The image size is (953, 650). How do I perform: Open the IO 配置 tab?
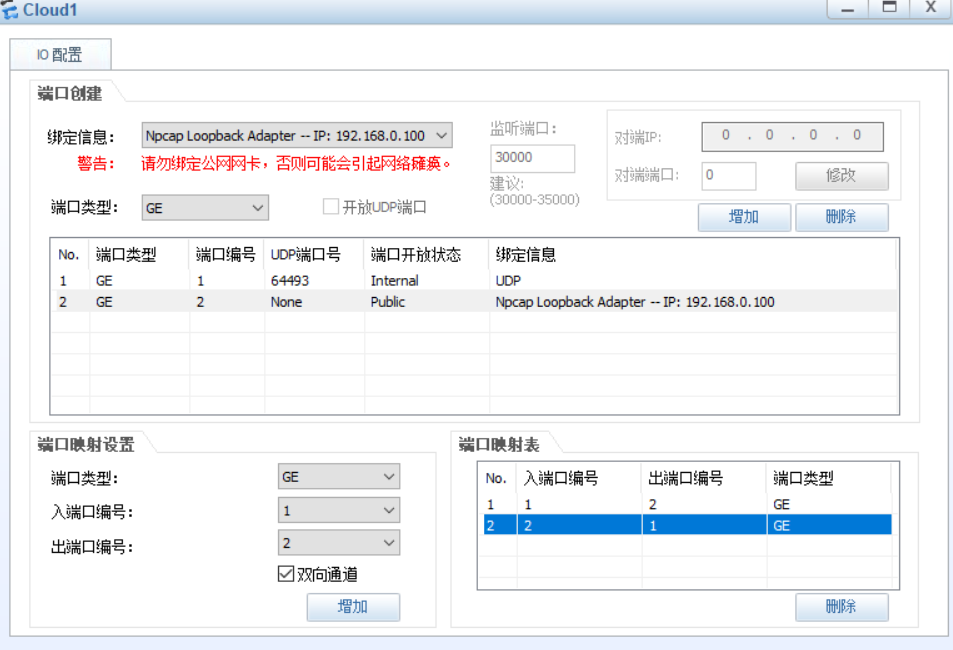point(60,55)
